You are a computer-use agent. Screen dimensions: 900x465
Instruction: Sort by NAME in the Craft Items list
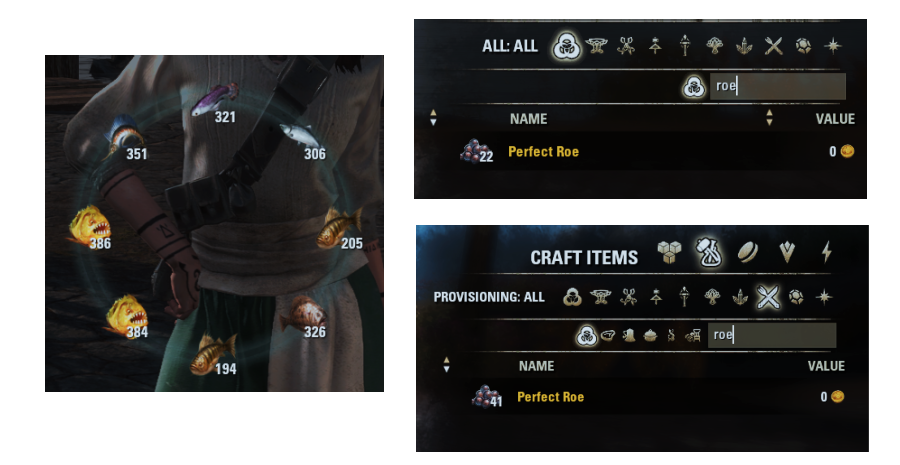click(x=536, y=366)
